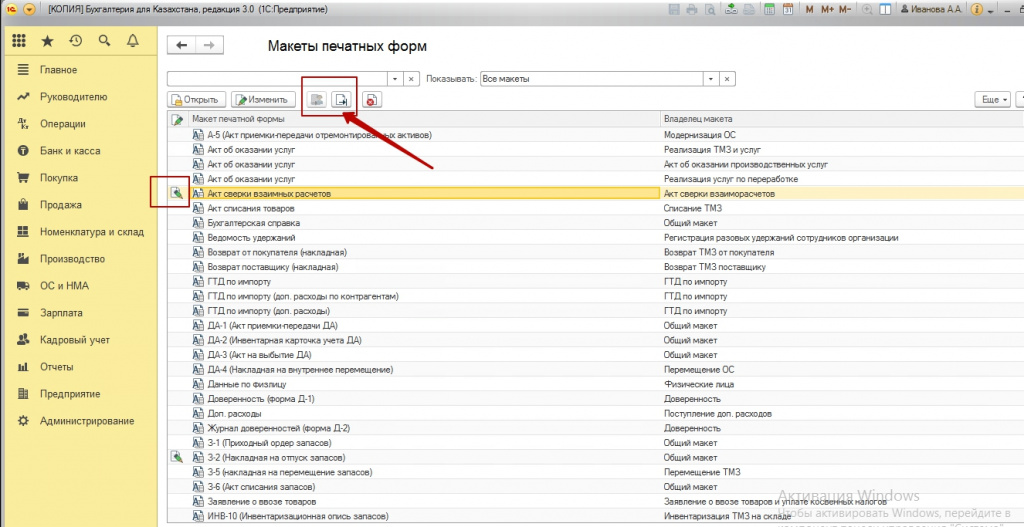Sort by Макет печатной формы column header
Viewport: 1024px width, 527px height.
[424, 119]
